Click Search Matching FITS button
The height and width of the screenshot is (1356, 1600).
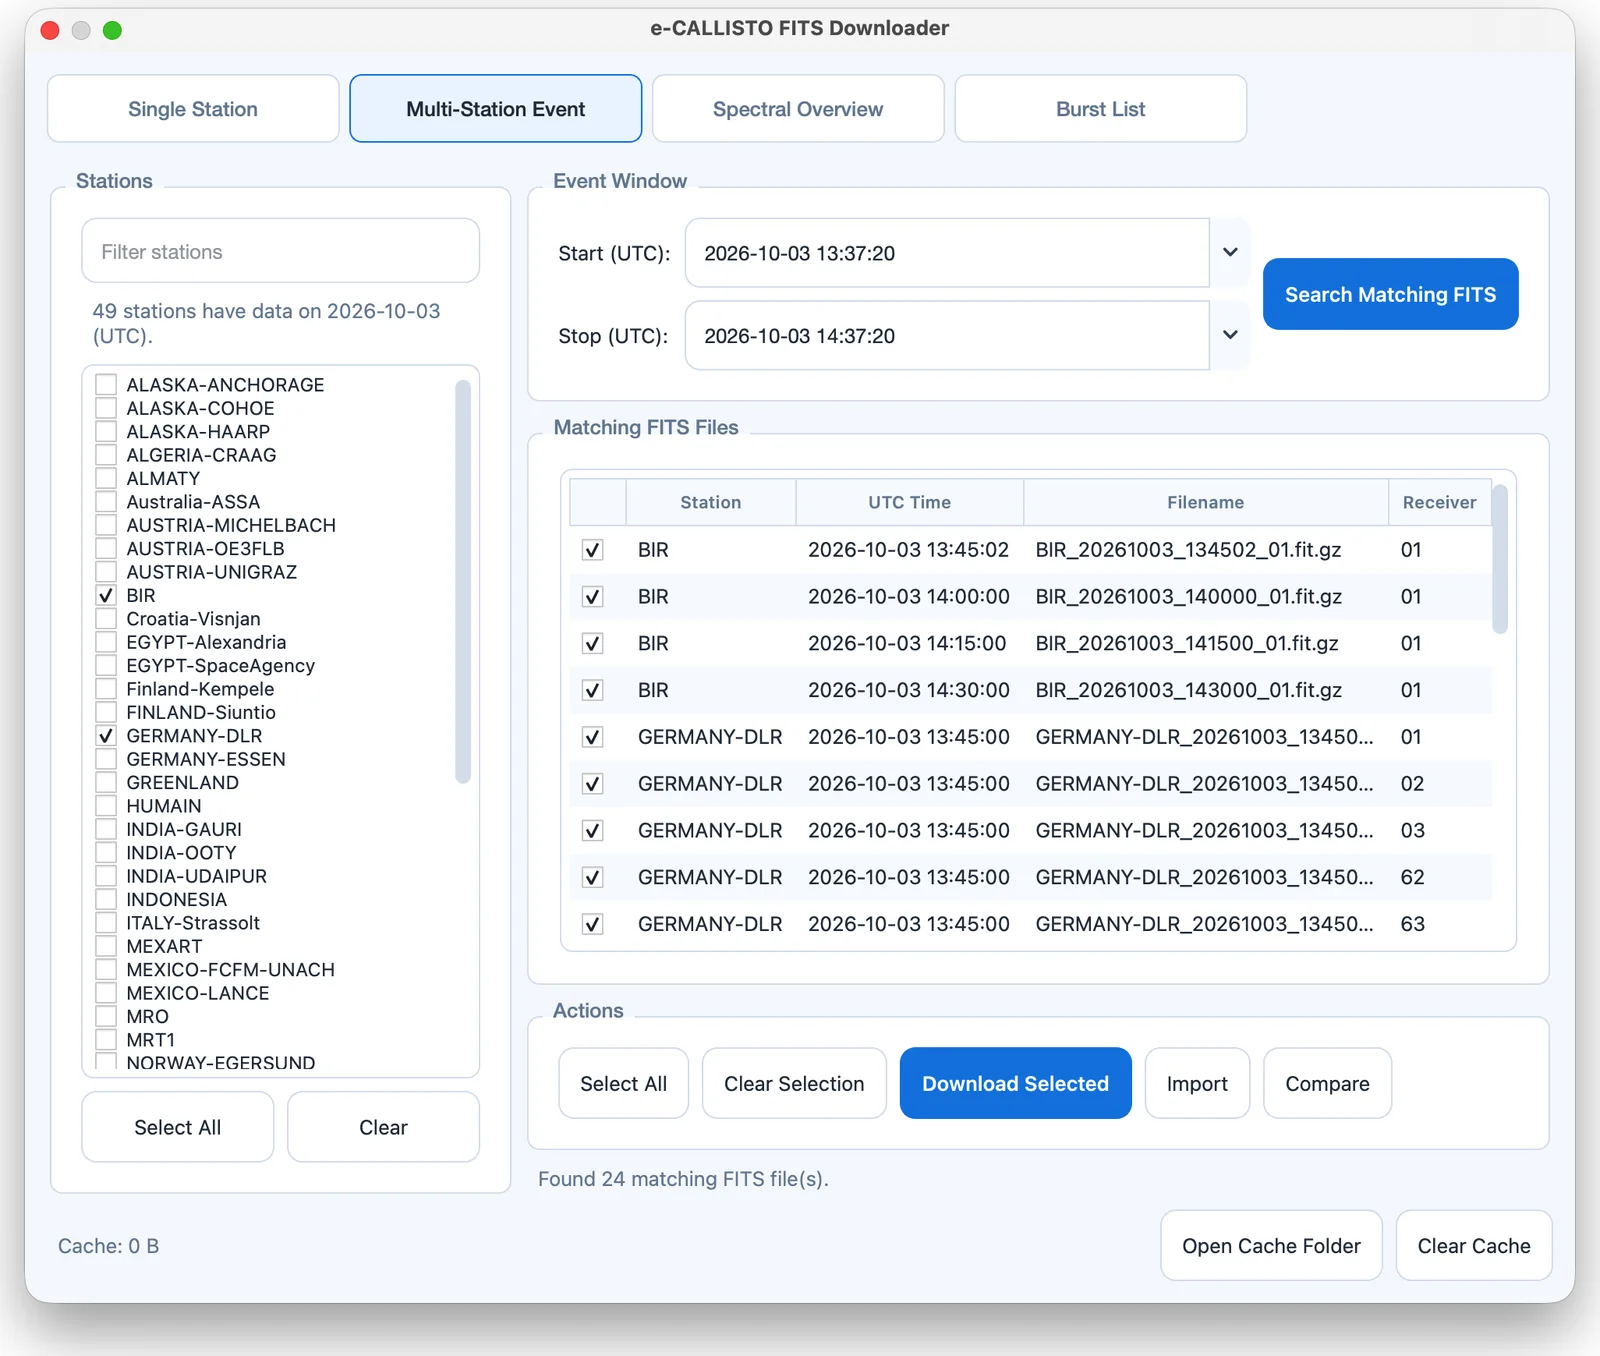(x=1390, y=294)
